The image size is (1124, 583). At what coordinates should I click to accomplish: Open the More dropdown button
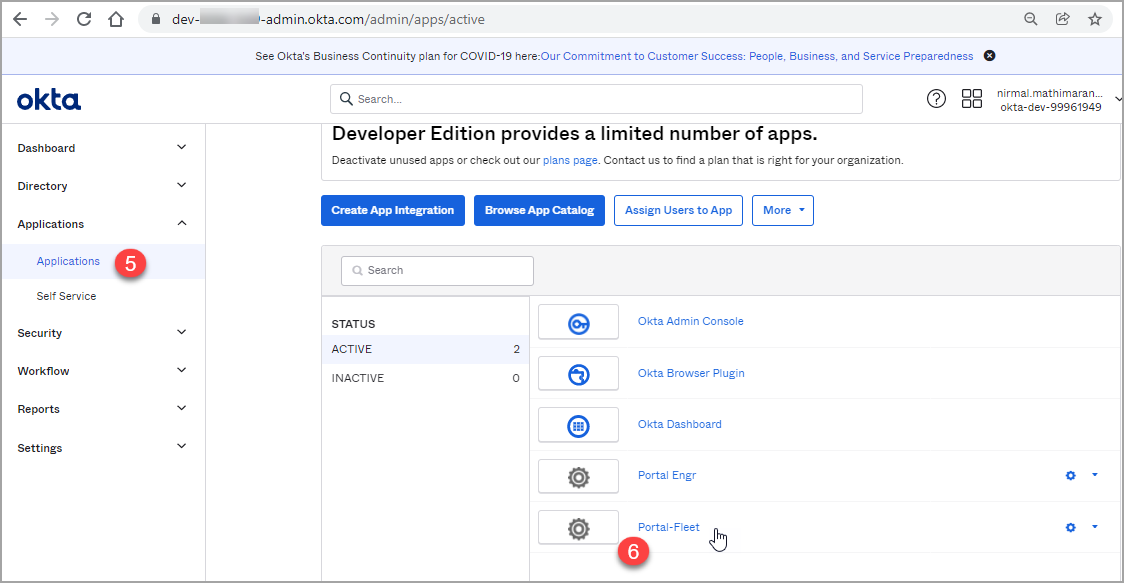click(783, 210)
